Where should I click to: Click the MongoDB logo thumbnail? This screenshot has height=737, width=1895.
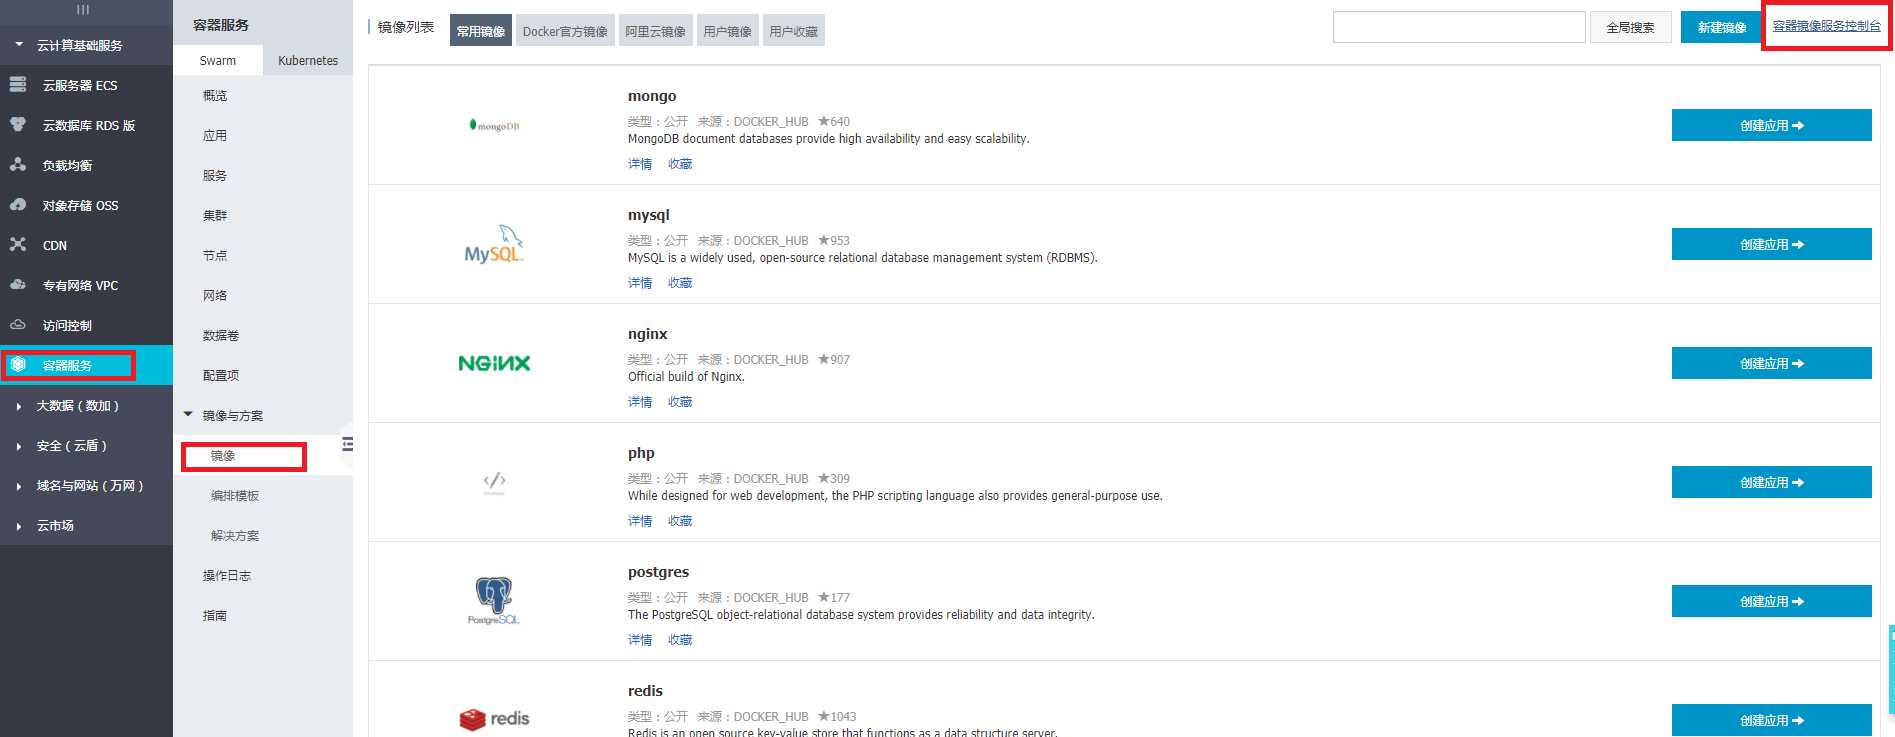pyautogui.click(x=494, y=125)
